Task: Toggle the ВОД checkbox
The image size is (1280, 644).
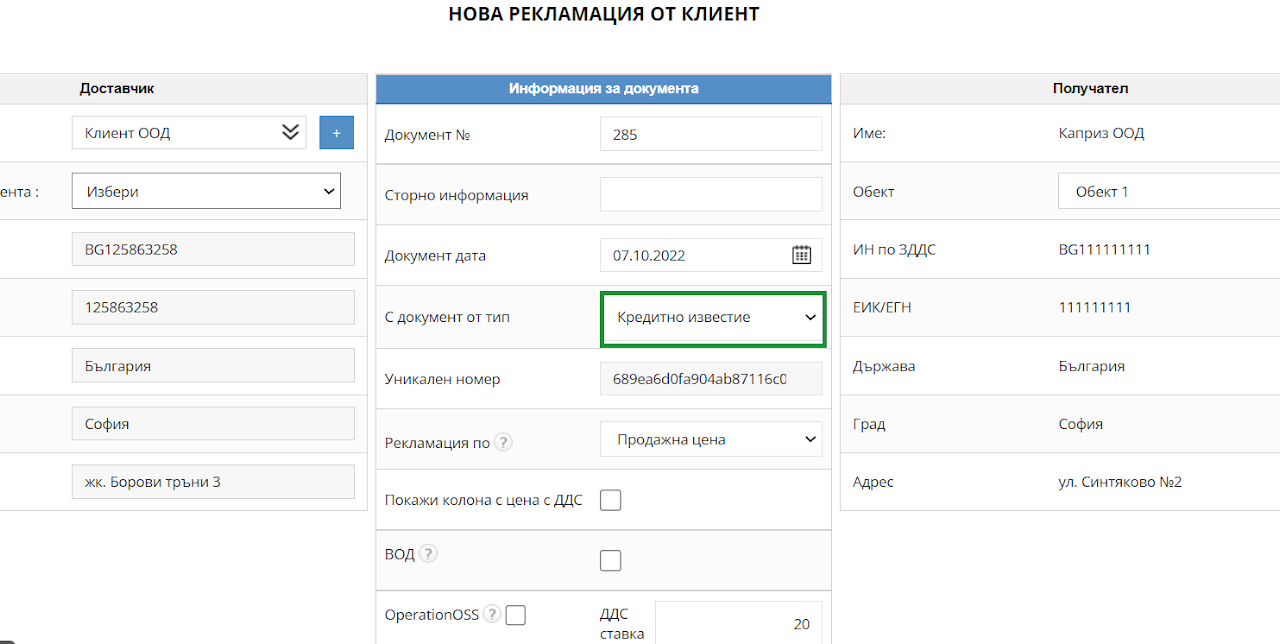Action: pyautogui.click(x=610, y=561)
